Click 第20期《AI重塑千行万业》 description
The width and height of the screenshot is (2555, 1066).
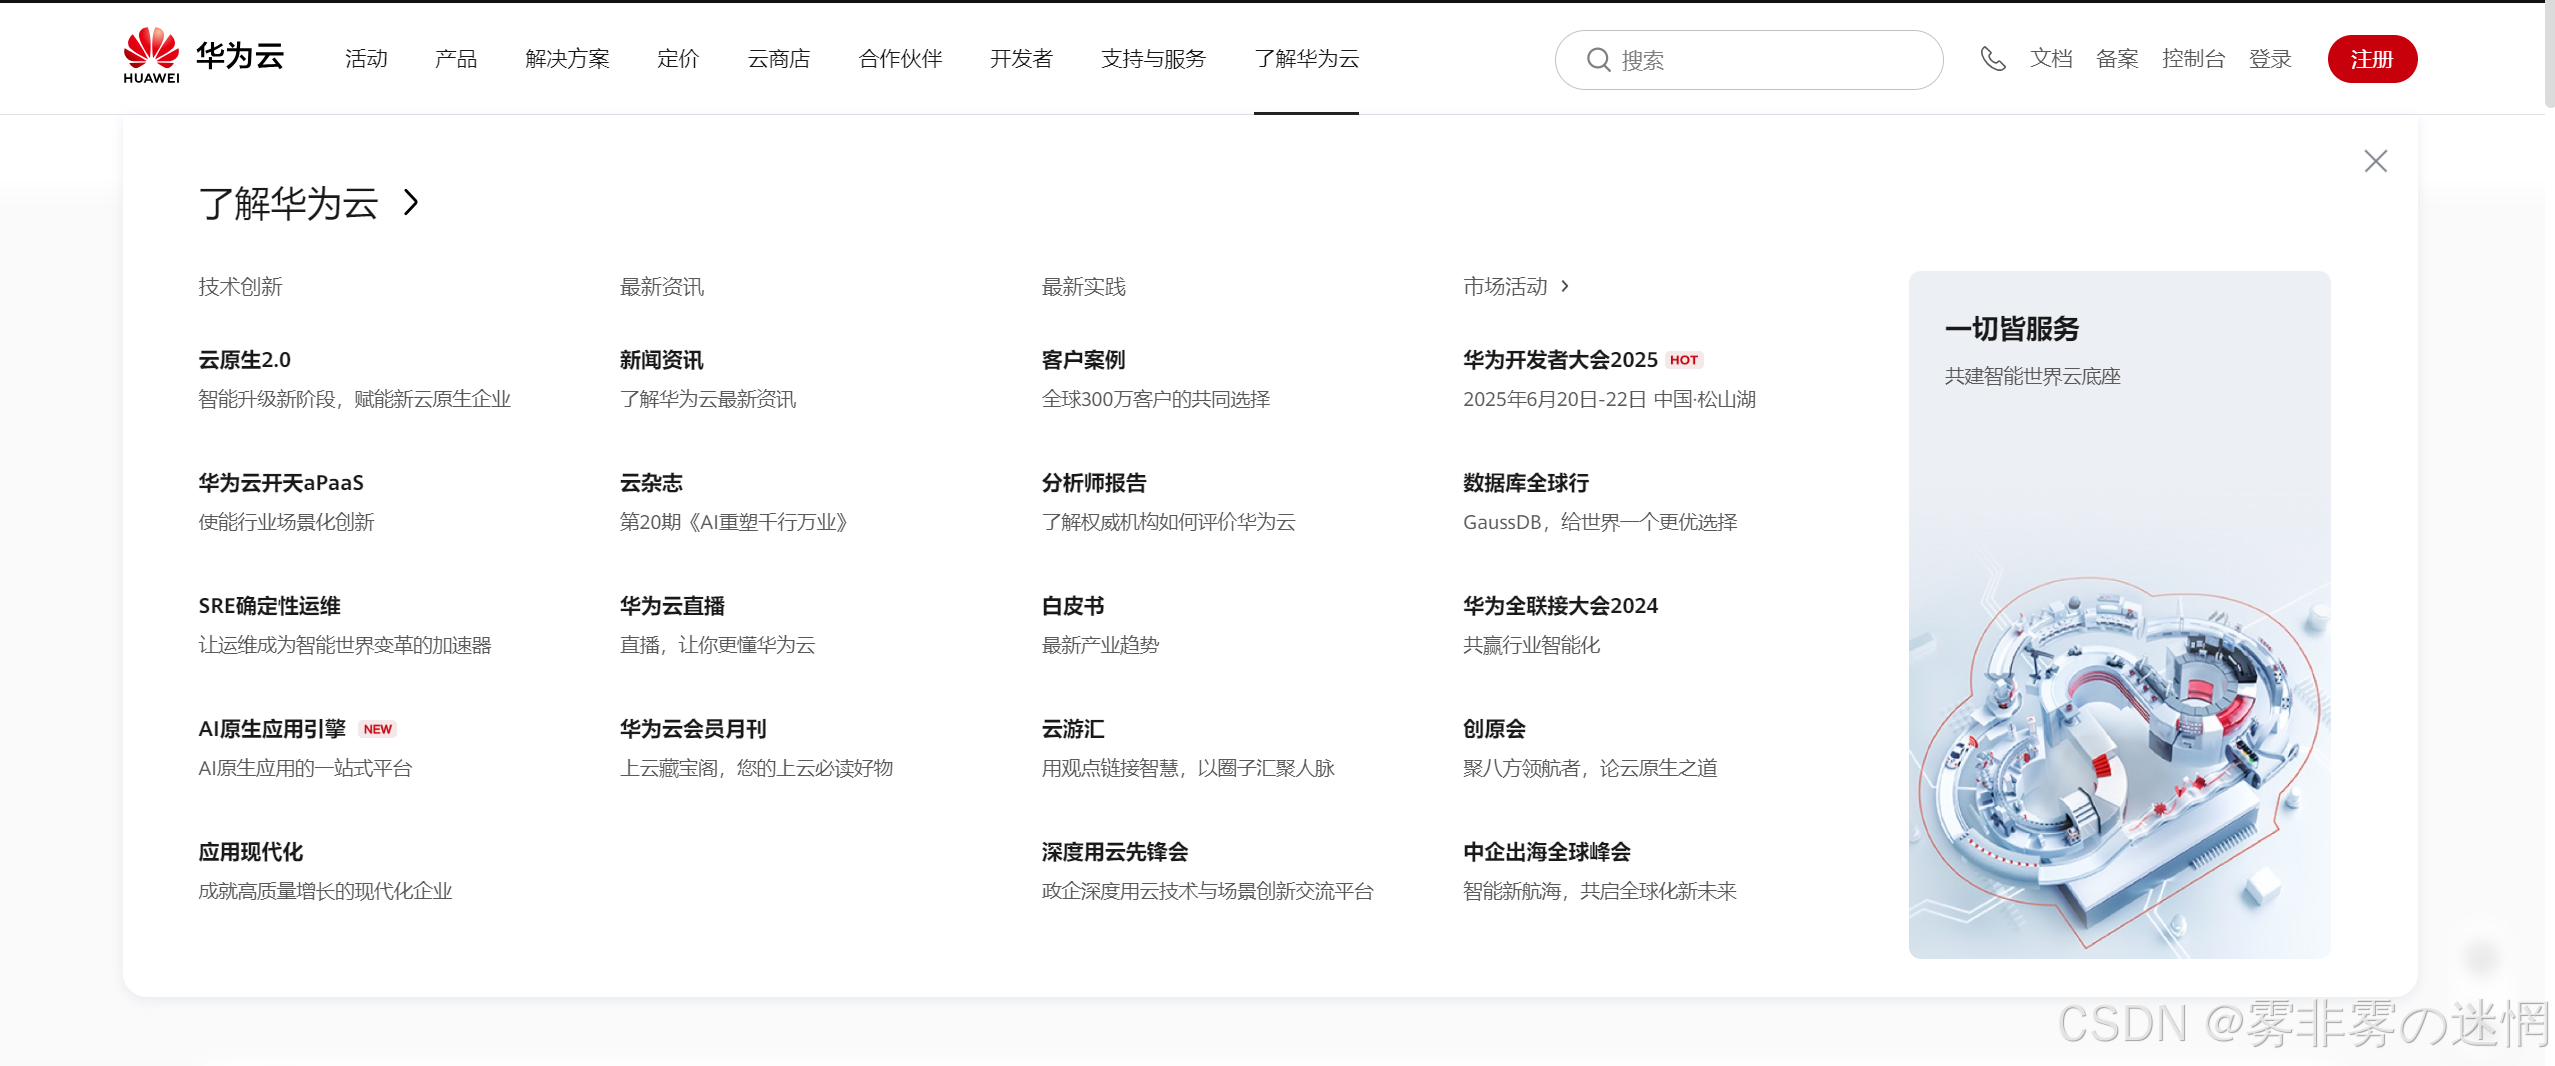point(734,521)
